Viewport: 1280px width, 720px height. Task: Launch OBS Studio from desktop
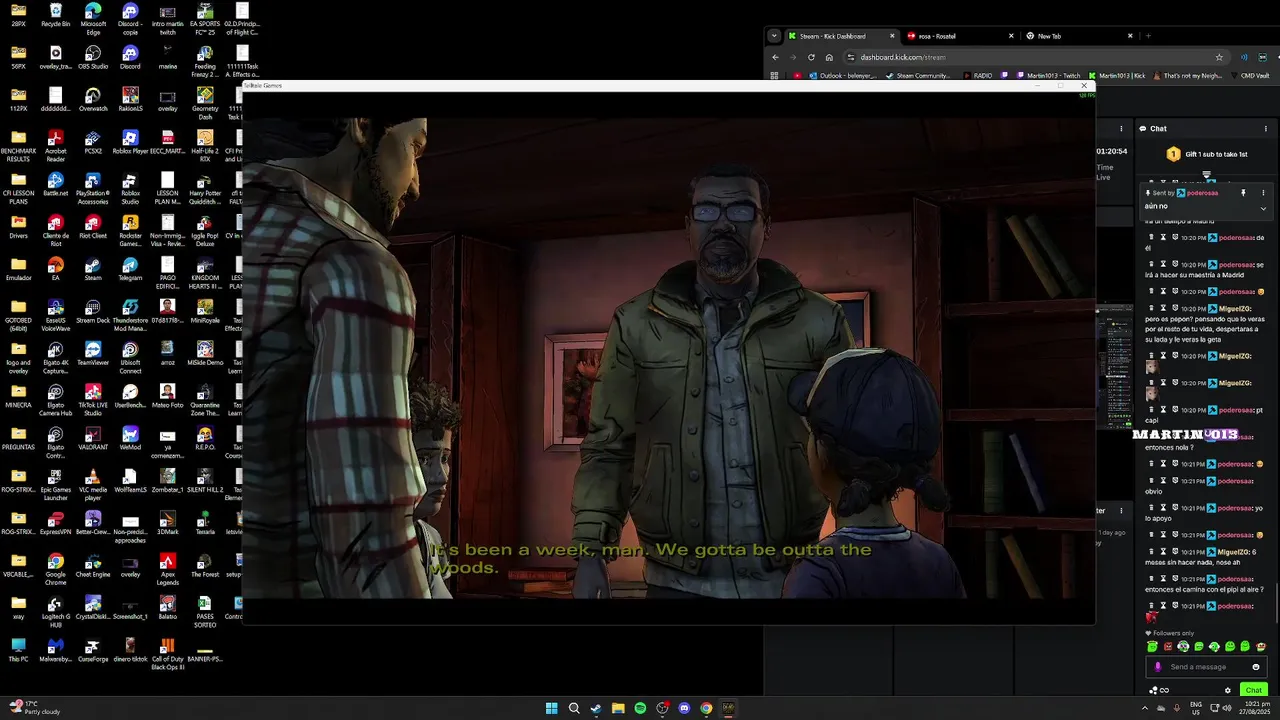click(93, 57)
